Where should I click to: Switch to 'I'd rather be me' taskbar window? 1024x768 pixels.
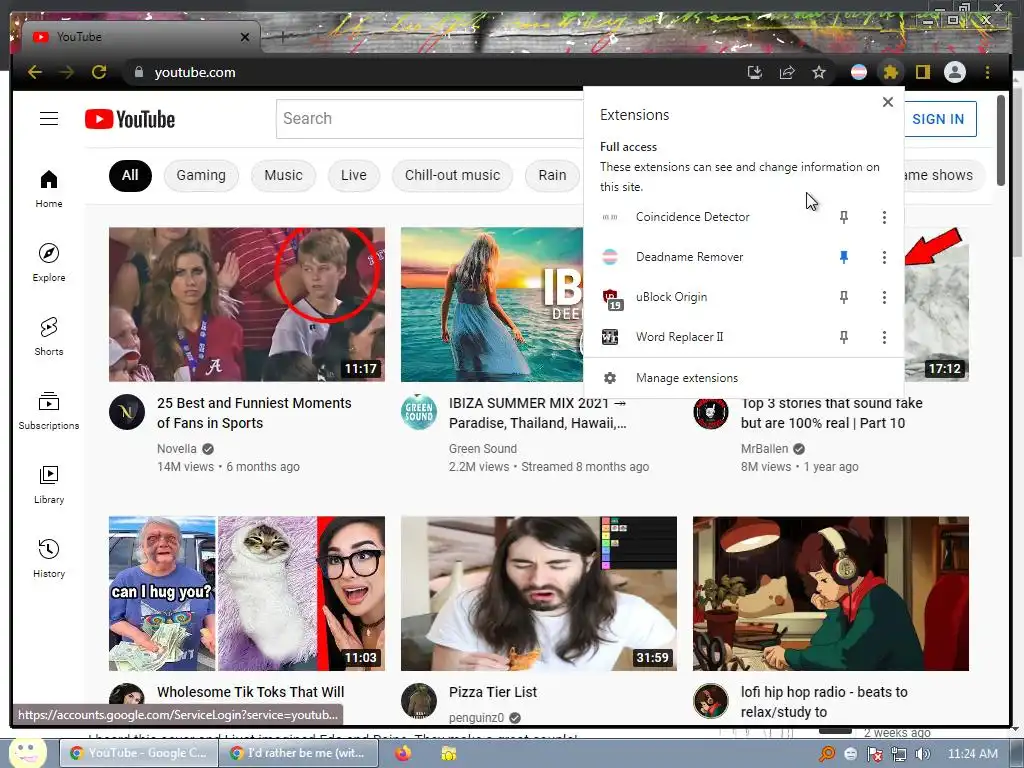[298, 753]
